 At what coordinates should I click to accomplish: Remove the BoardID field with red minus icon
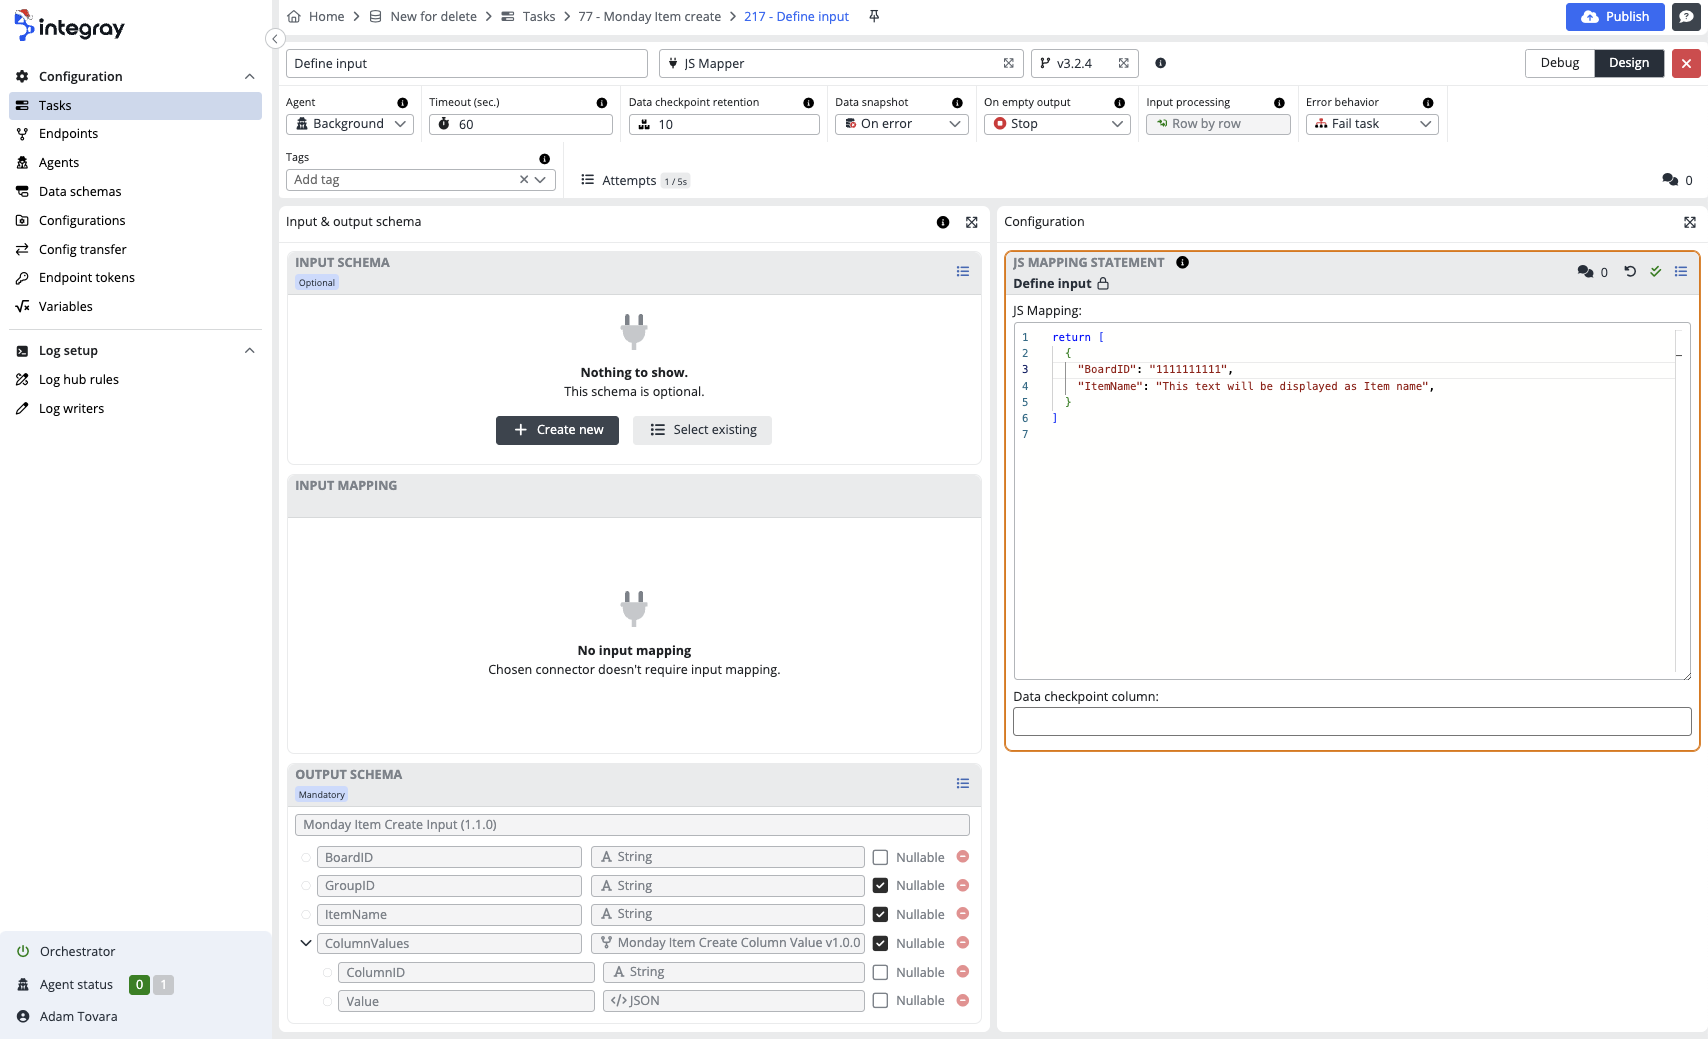point(963,857)
